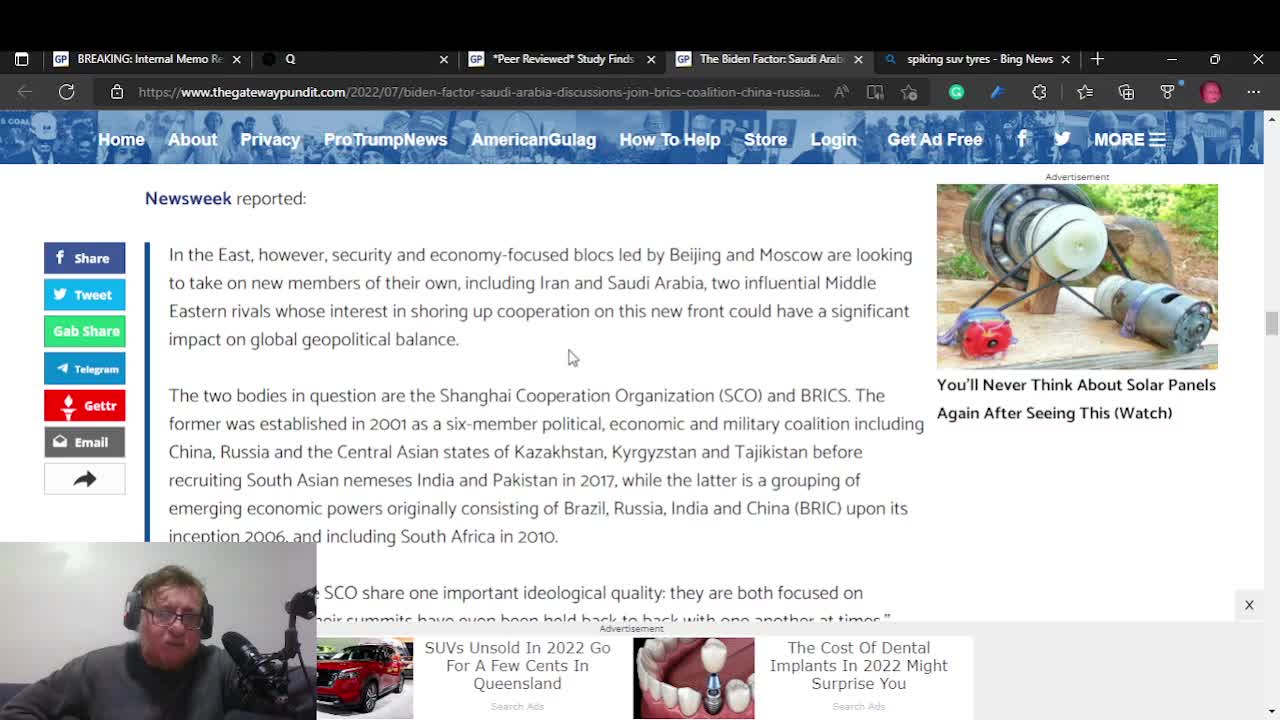Close the bottom advertisement banner
Screen dimensions: 1280x720
pyautogui.click(x=1249, y=605)
